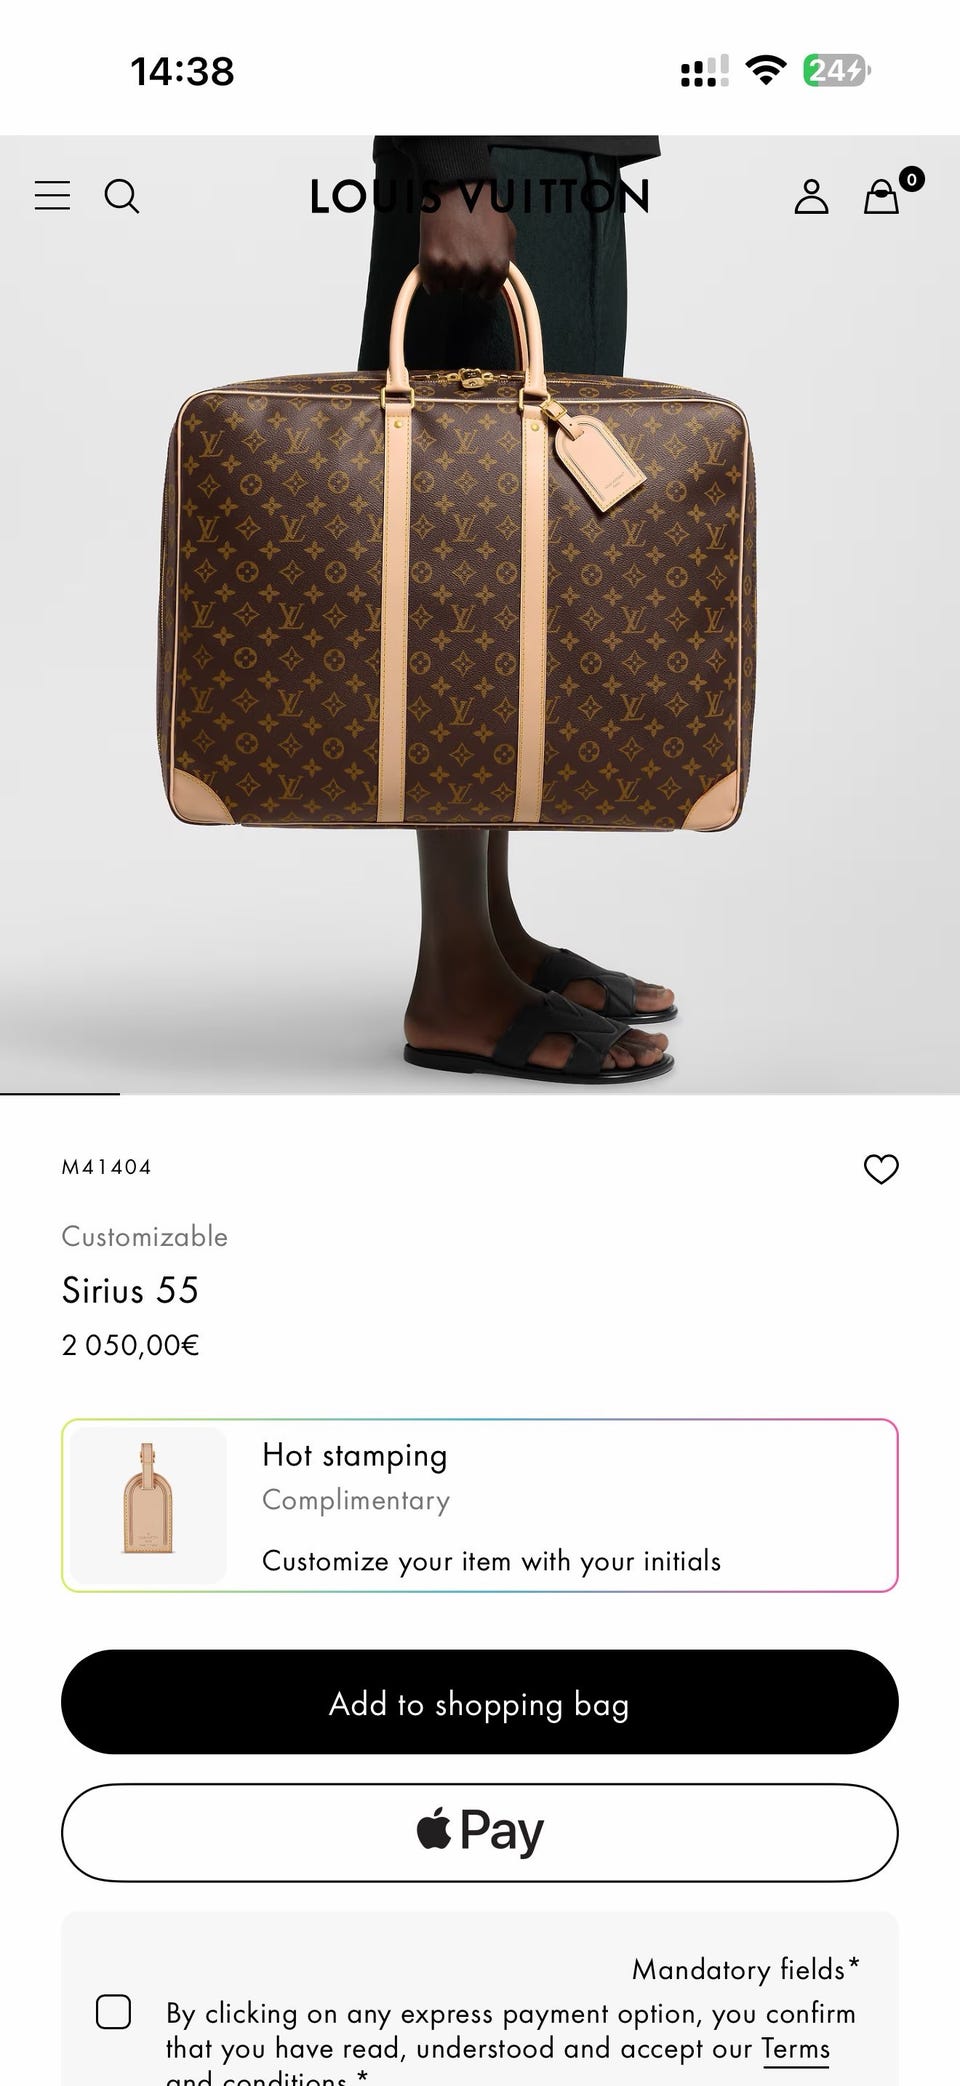Pay with Apple Pay button
This screenshot has height=2086, width=960.
(x=480, y=1832)
